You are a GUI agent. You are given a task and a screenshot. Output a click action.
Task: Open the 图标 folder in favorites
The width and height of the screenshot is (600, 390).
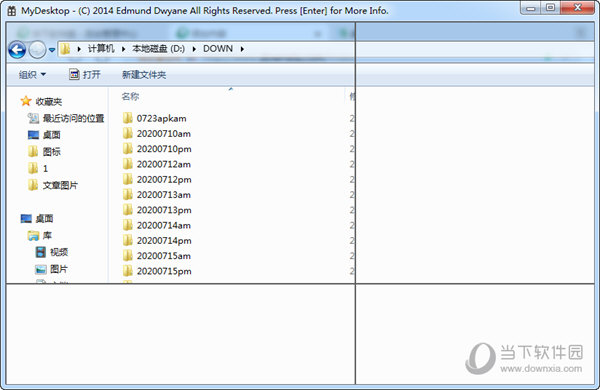tap(52, 152)
